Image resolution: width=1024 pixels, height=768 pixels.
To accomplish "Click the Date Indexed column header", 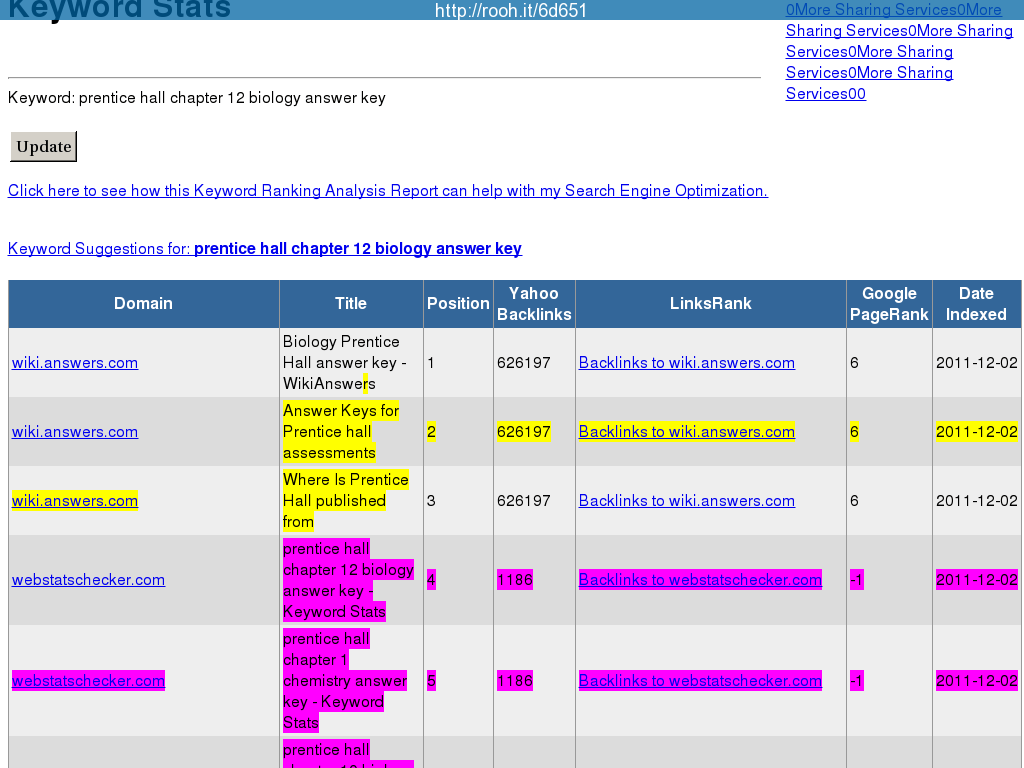I will click(x=976, y=304).
